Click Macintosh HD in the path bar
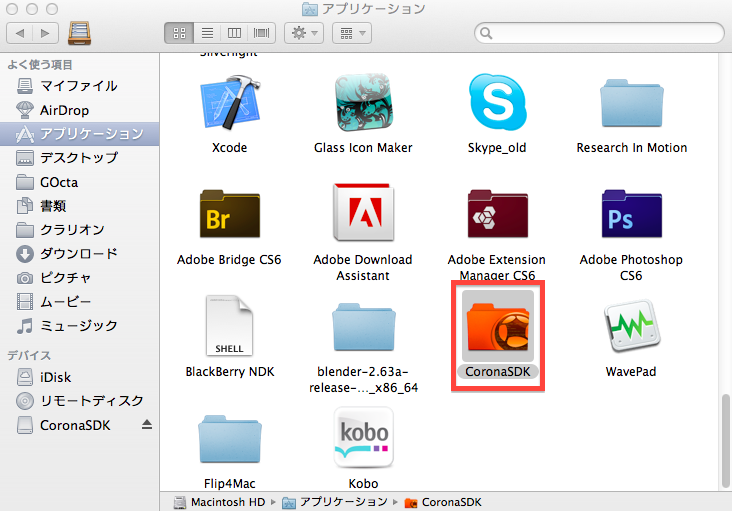 coord(219,502)
